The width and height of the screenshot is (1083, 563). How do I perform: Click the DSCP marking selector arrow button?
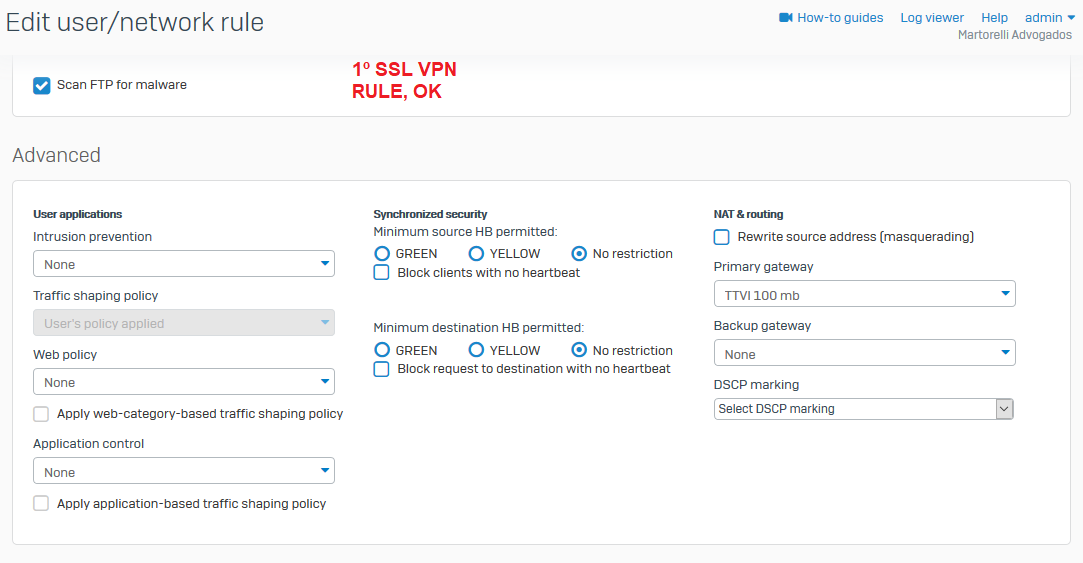[1004, 409]
